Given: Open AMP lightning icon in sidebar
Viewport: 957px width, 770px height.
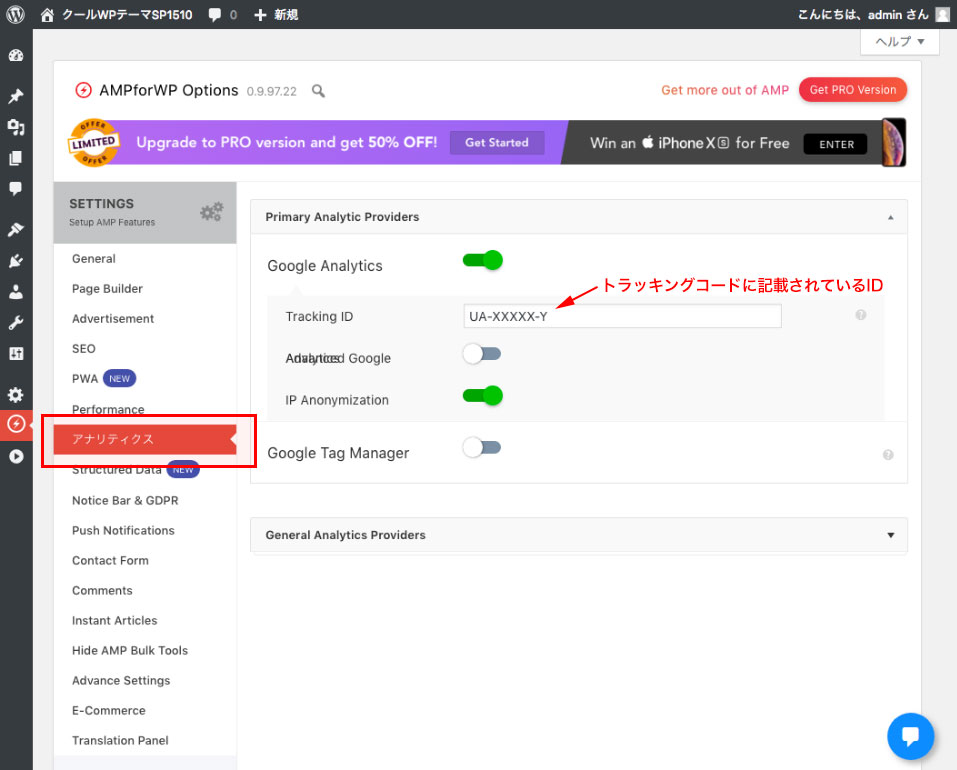Looking at the screenshot, I should [x=16, y=423].
